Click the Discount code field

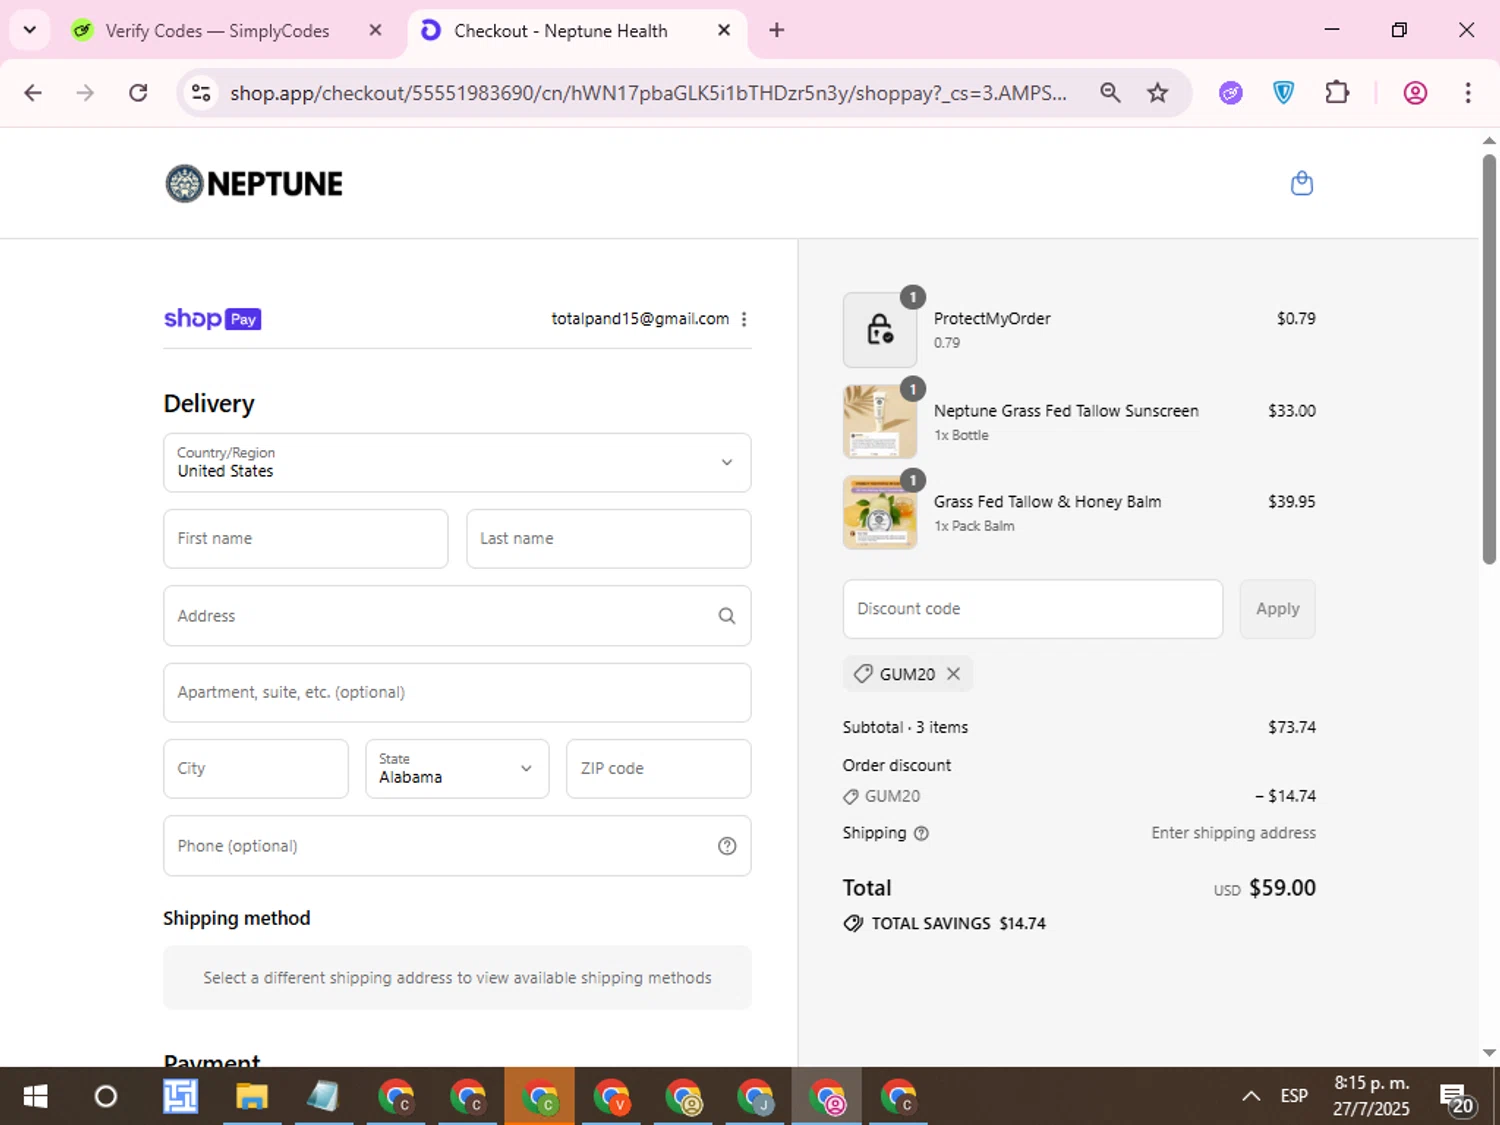1032,609
